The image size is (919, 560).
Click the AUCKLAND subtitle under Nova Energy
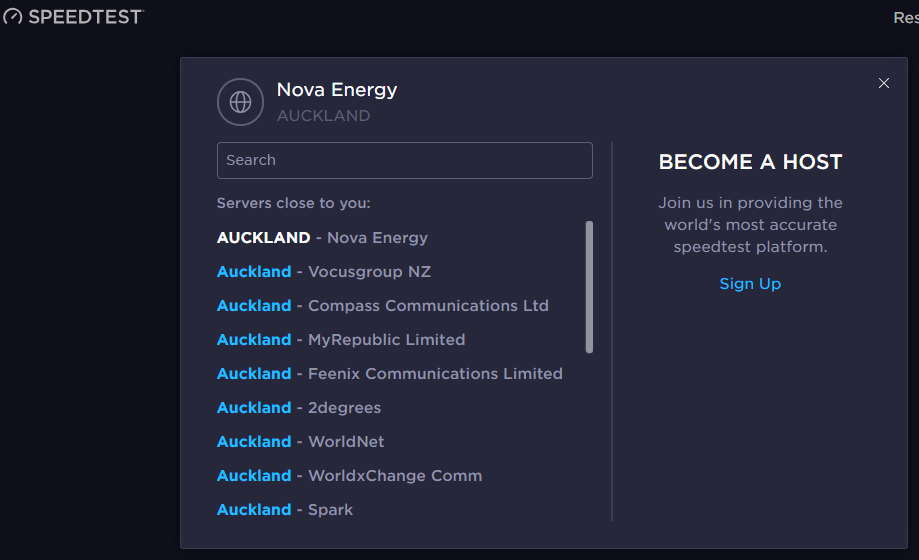(323, 116)
